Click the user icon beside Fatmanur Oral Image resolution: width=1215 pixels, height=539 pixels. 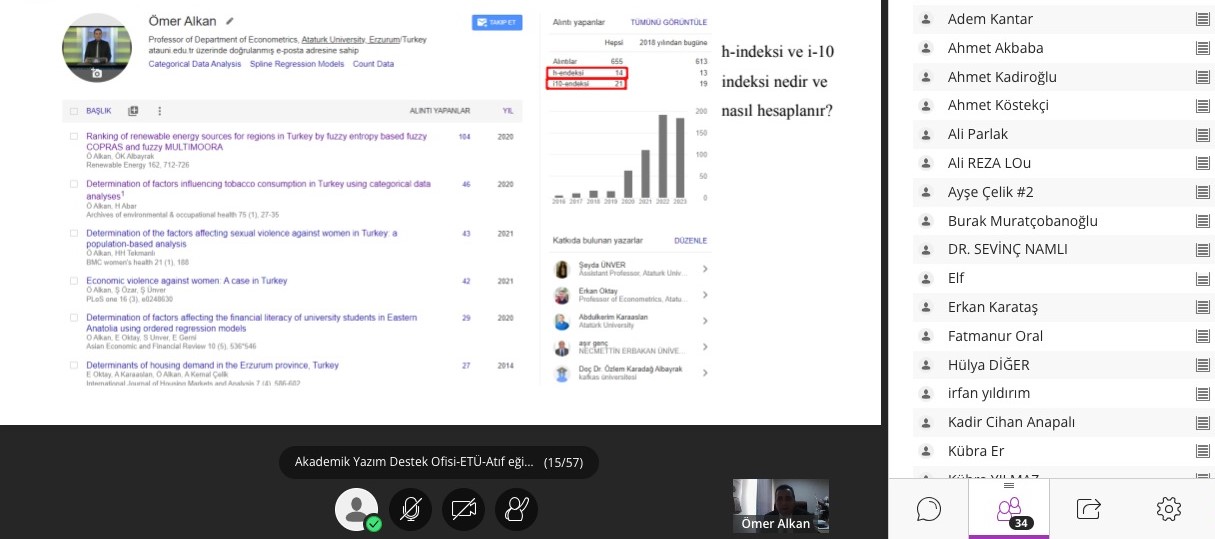click(926, 336)
